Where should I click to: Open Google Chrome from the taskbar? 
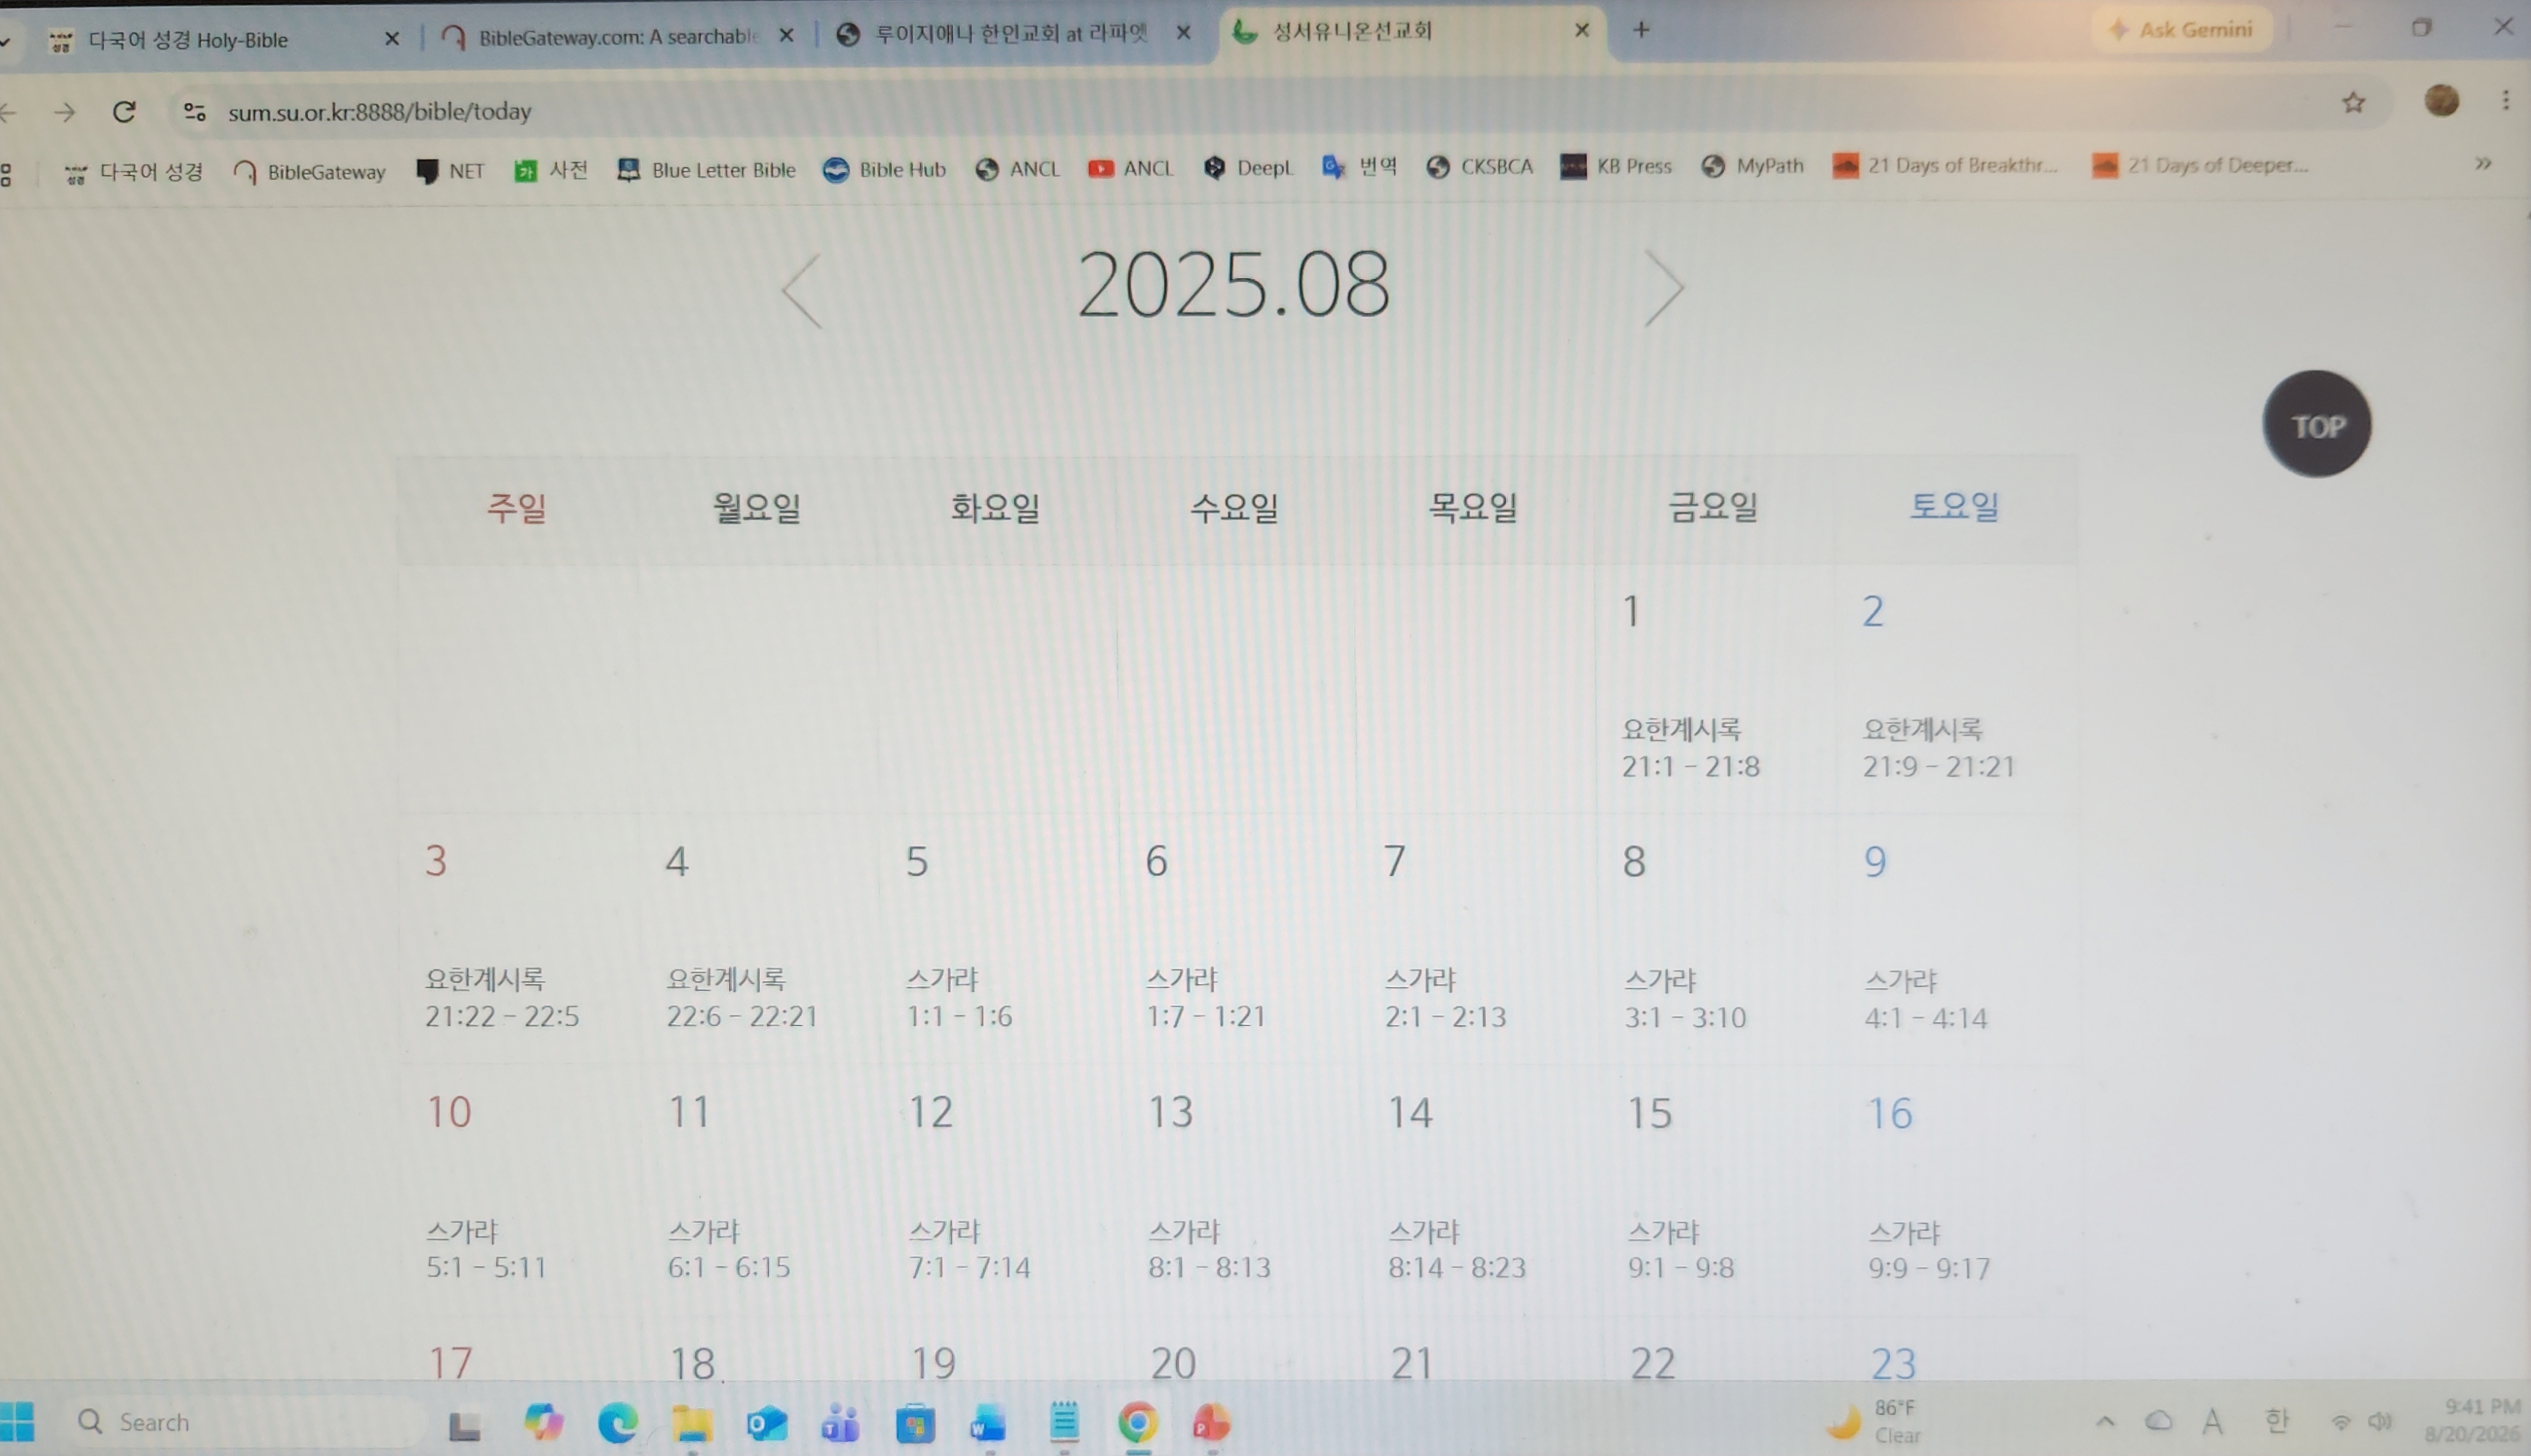1137,1423
